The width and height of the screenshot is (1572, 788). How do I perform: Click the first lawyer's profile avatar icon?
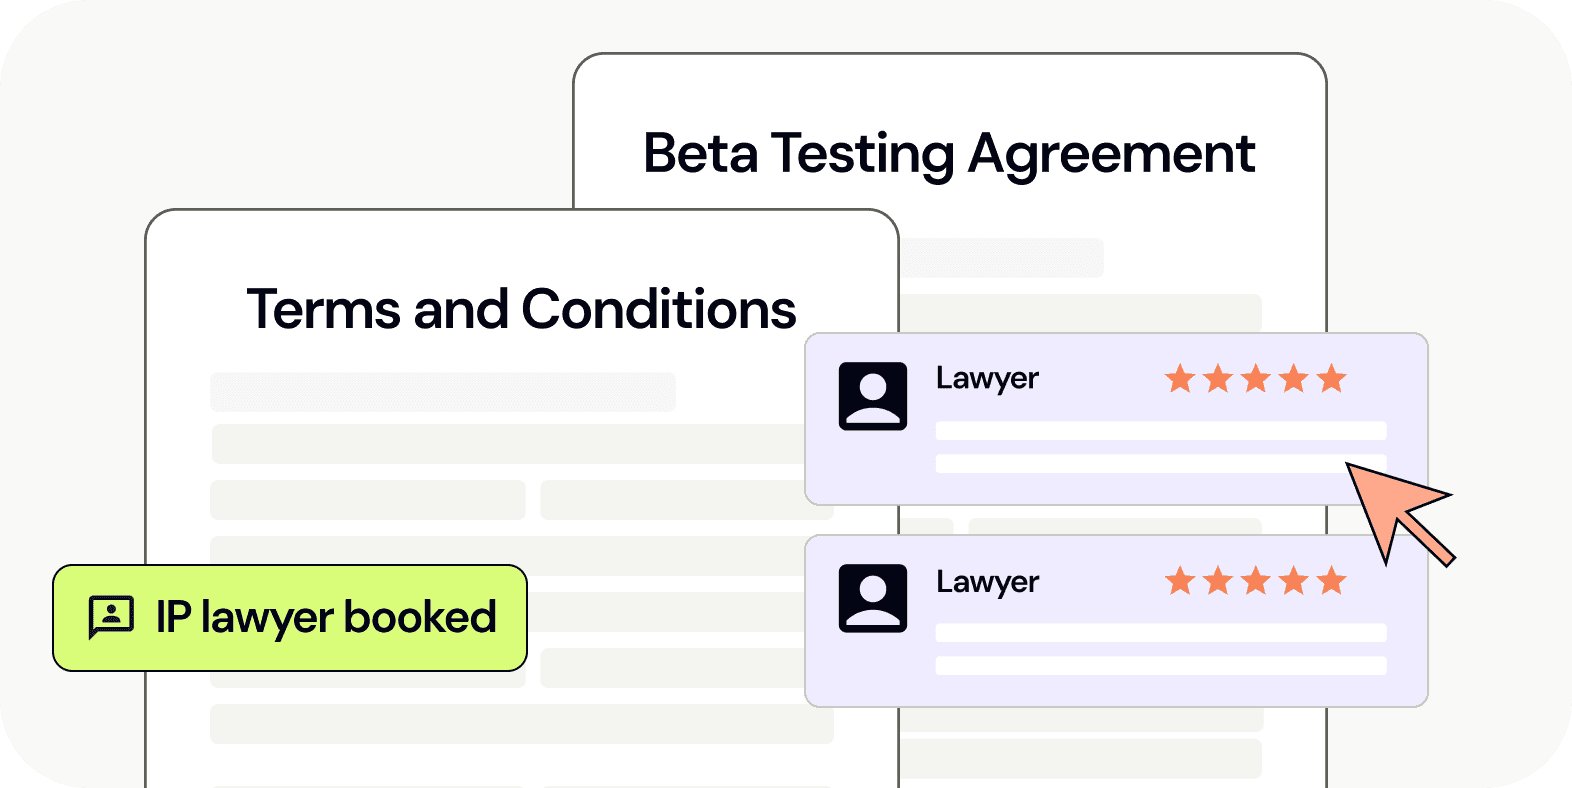(x=873, y=396)
